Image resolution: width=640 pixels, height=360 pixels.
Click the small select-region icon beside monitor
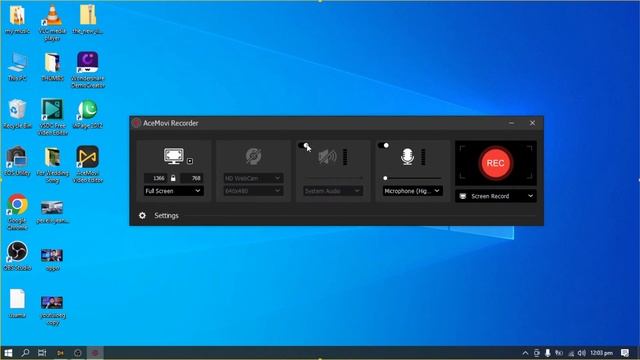pos(190,161)
